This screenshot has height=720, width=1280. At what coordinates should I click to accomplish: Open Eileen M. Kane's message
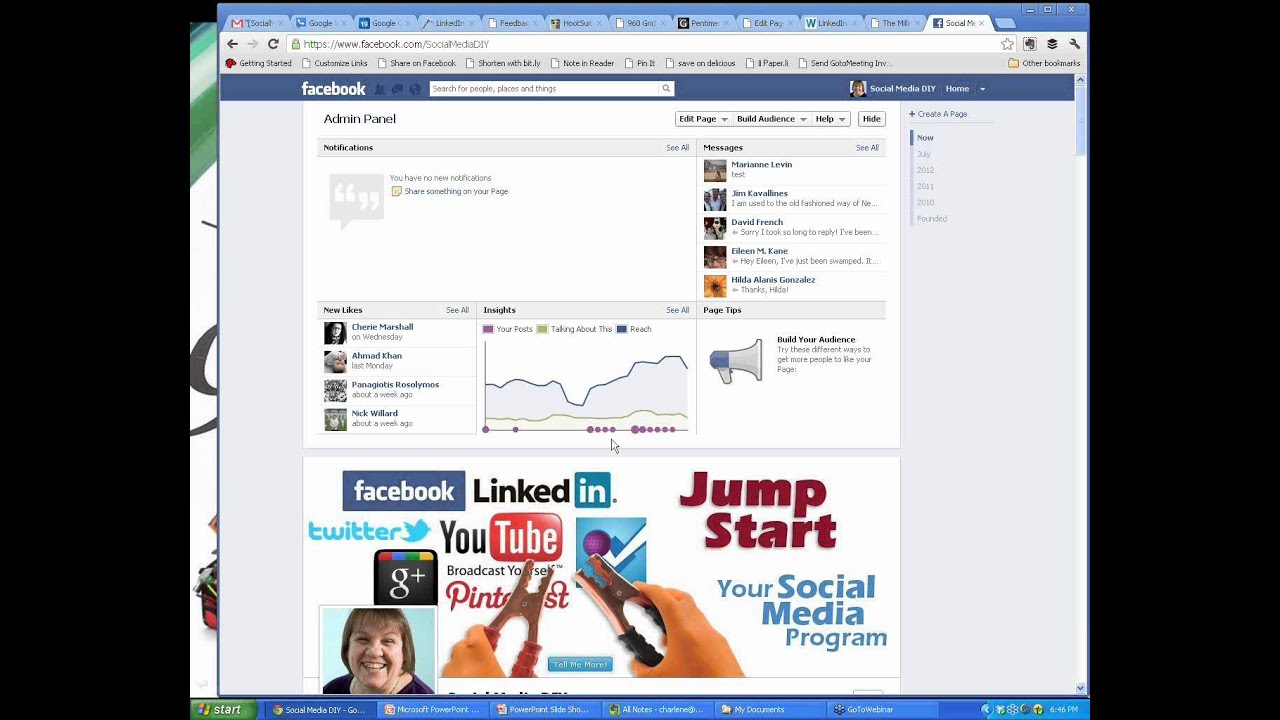click(791, 257)
